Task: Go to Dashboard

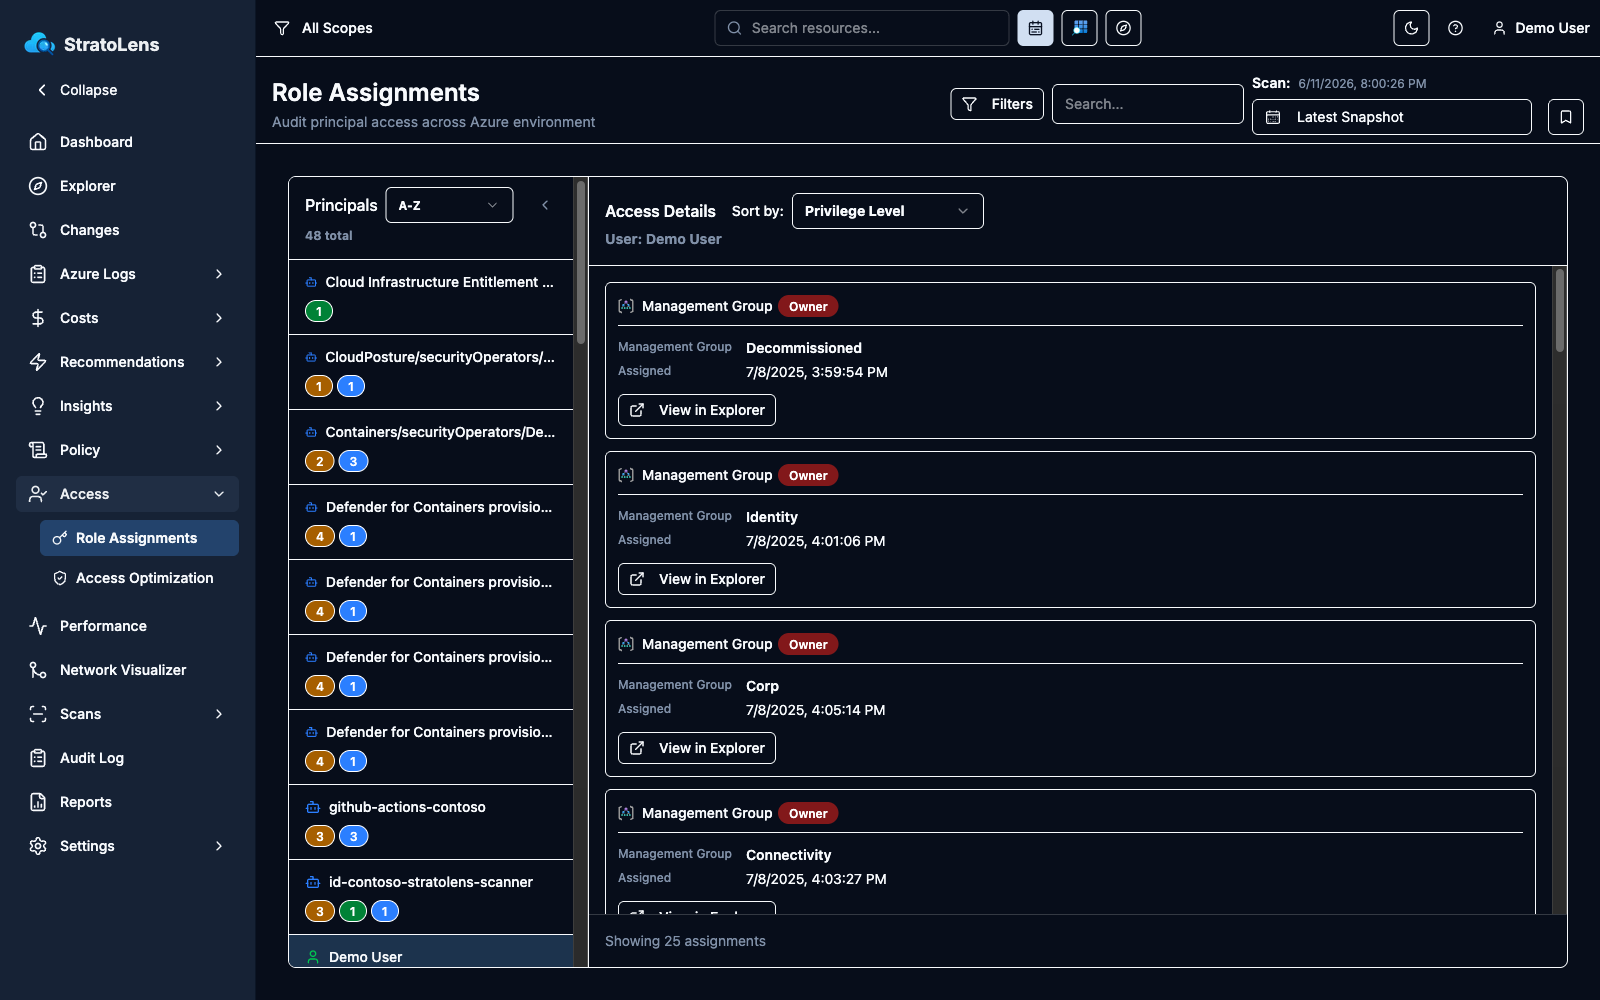Action: (127, 142)
